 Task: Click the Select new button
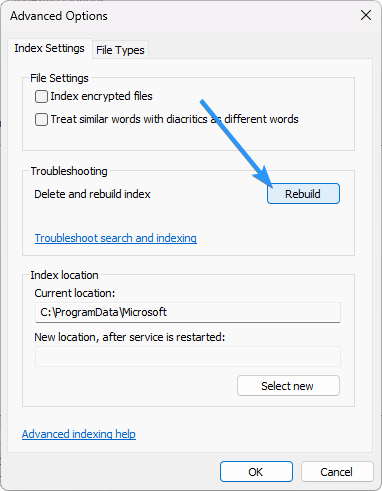288,386
